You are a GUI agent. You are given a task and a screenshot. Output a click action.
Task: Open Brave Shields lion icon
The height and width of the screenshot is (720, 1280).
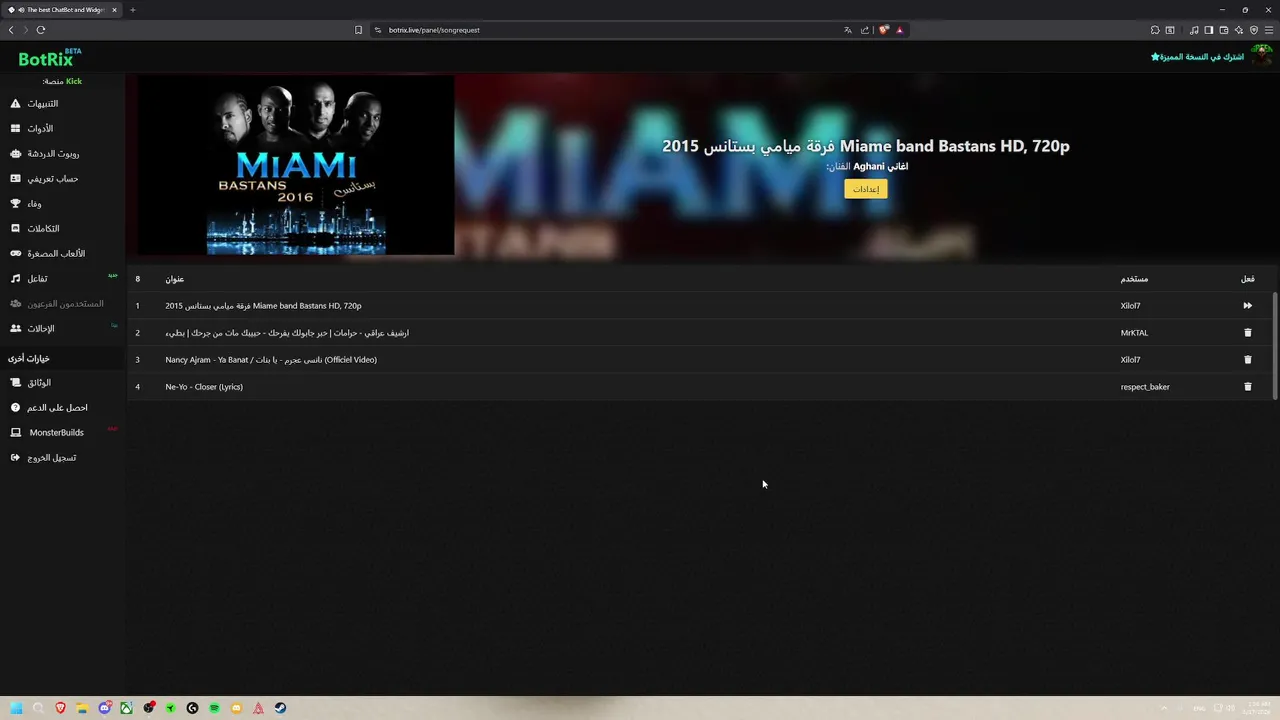[x=884, y=30]
